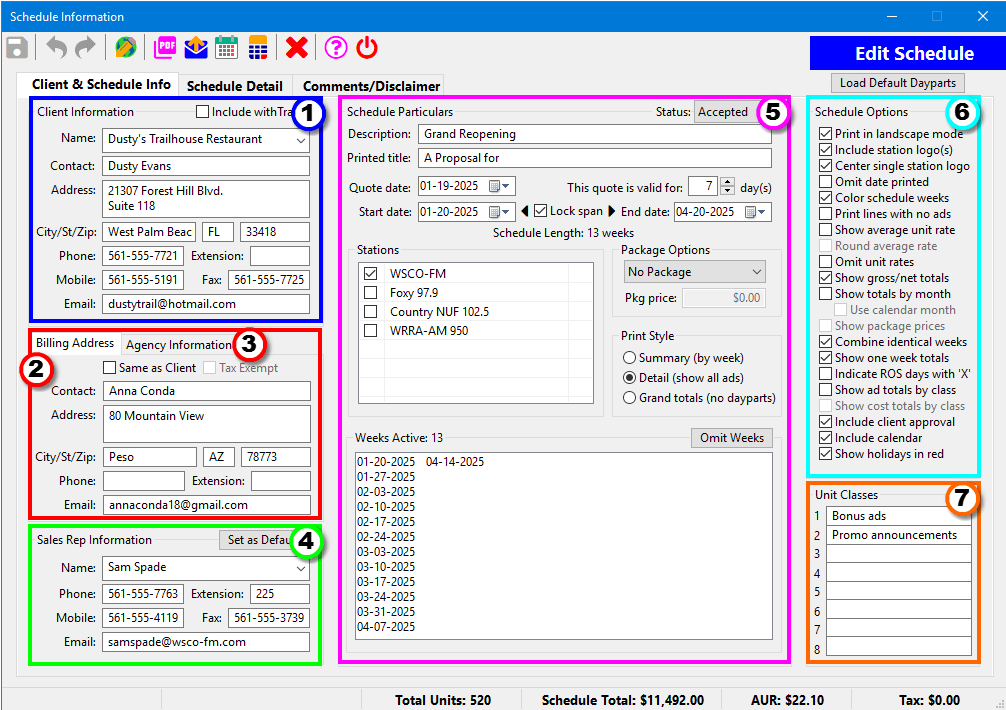The image size is (1006, 710).
Task: Click the Accepted status button
Action: 727,112
